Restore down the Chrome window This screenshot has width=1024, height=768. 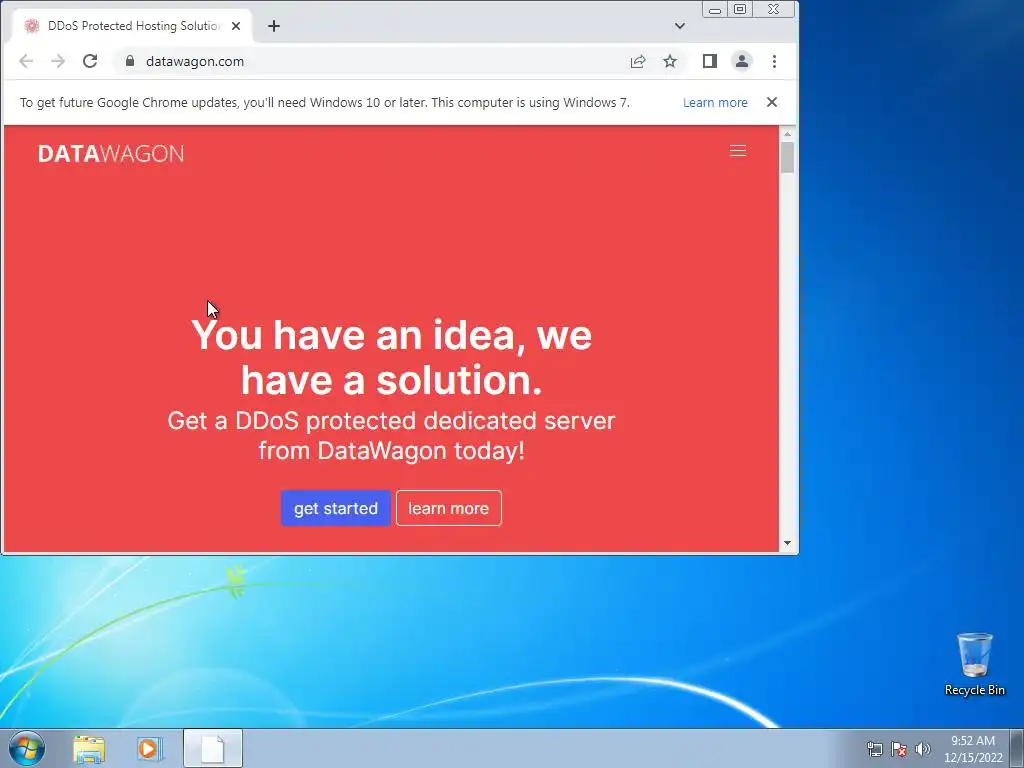740,10
